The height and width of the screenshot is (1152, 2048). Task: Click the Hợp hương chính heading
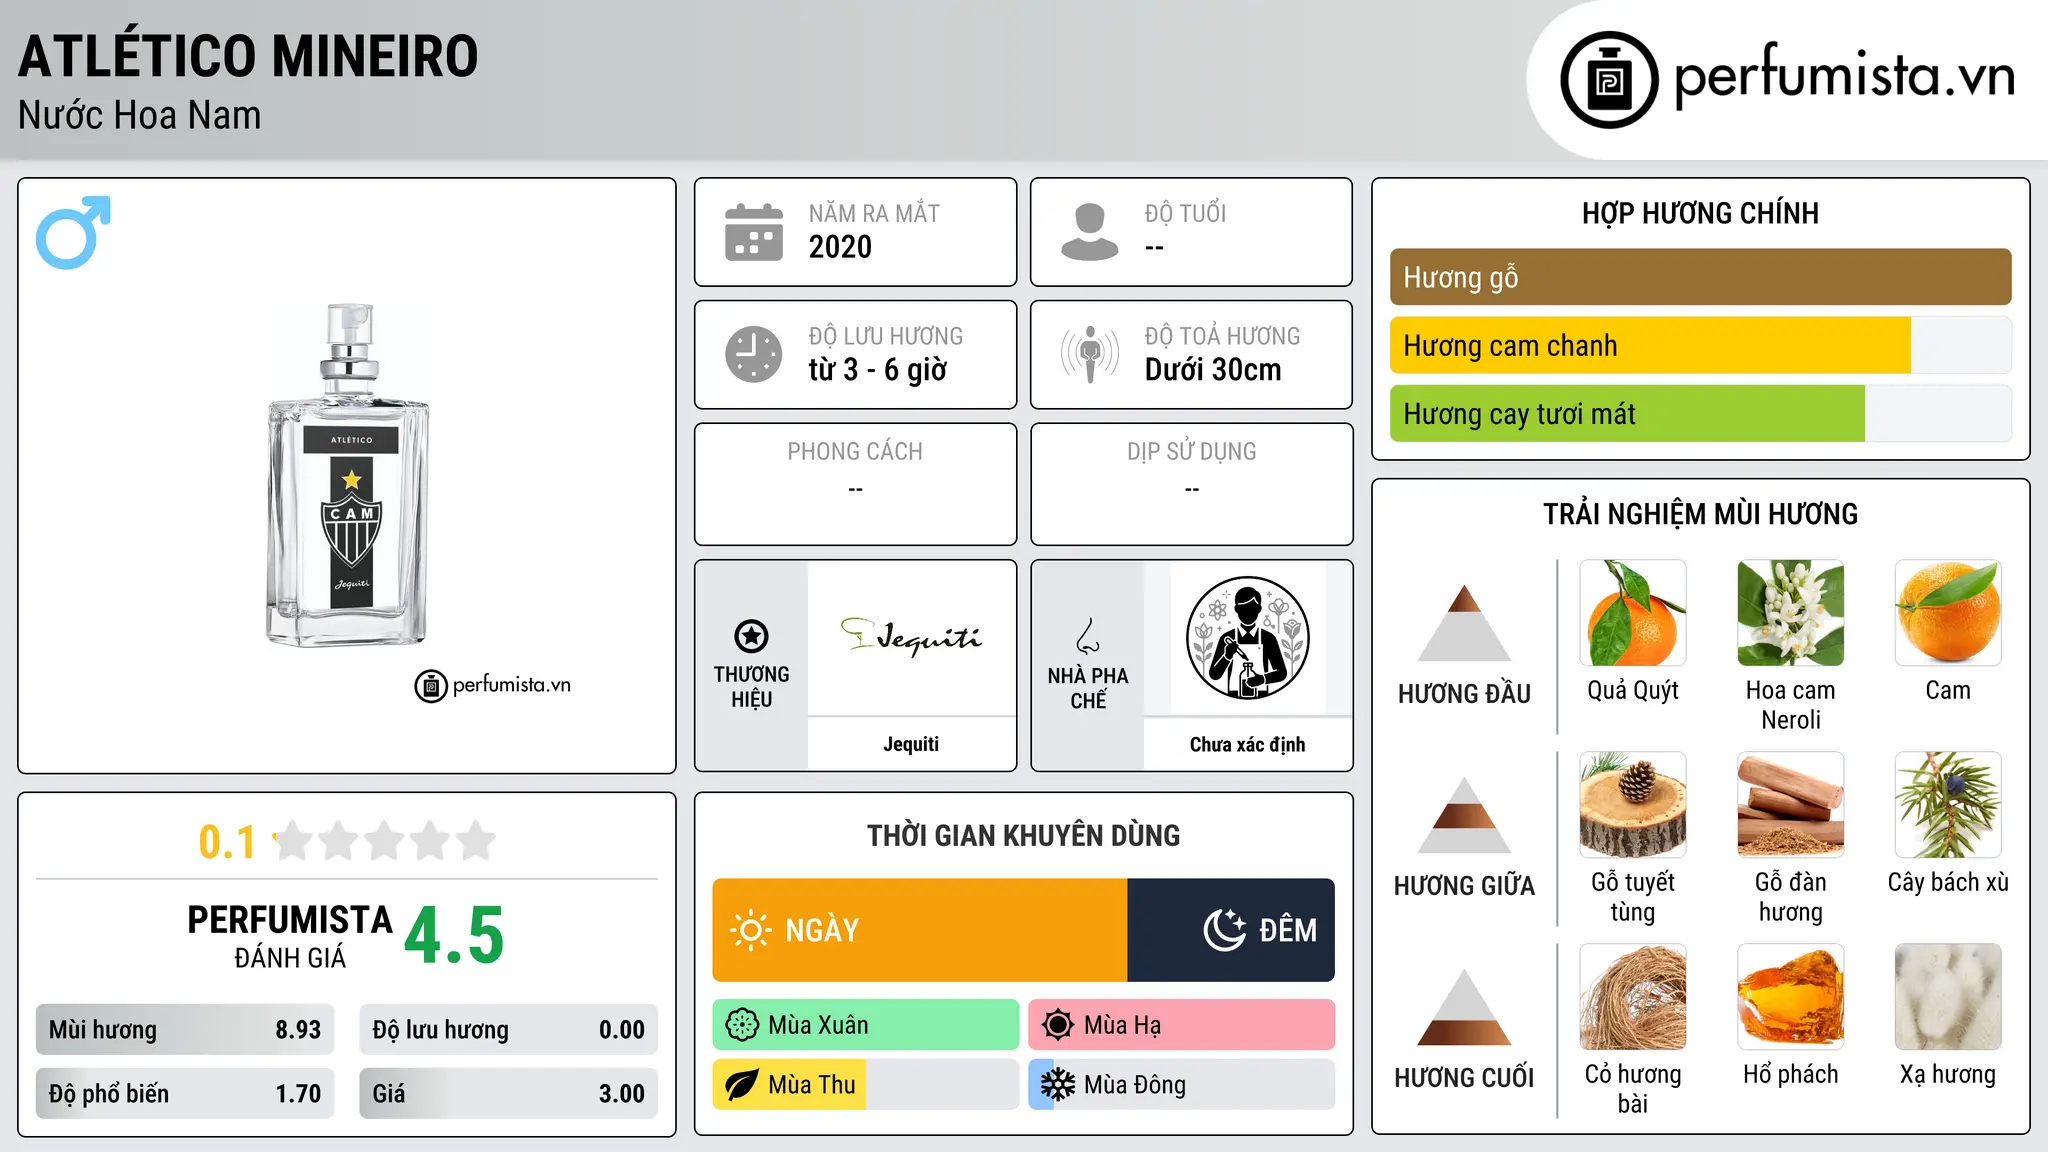pyautogui.click(x=1700, y=213)
